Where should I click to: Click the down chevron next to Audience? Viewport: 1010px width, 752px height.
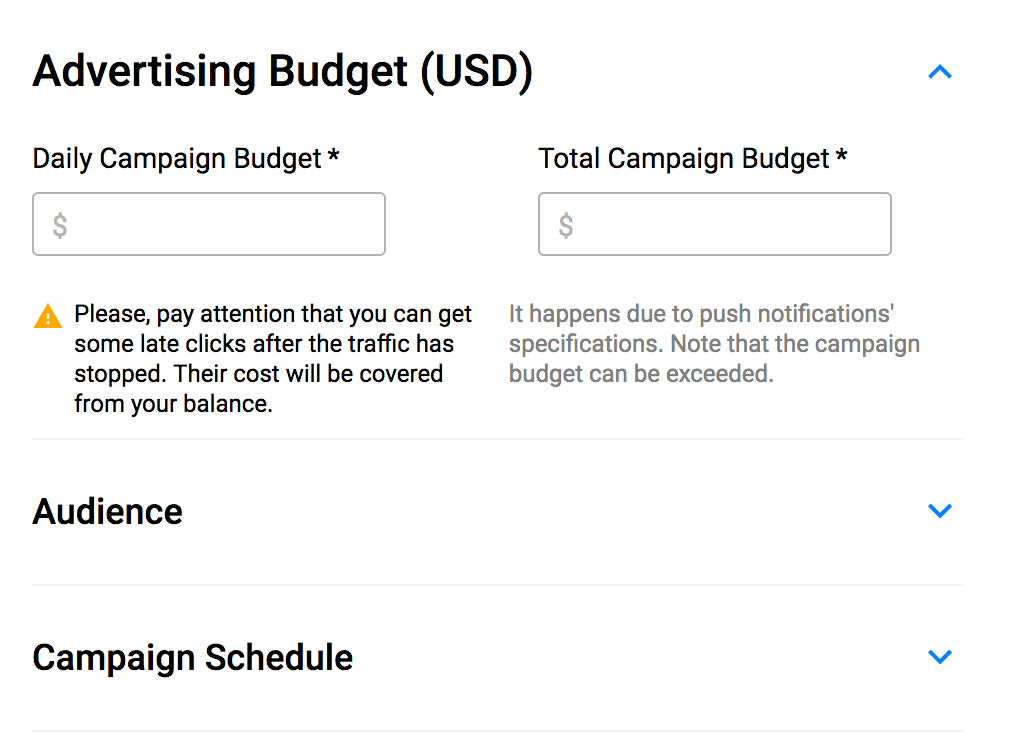940,510
